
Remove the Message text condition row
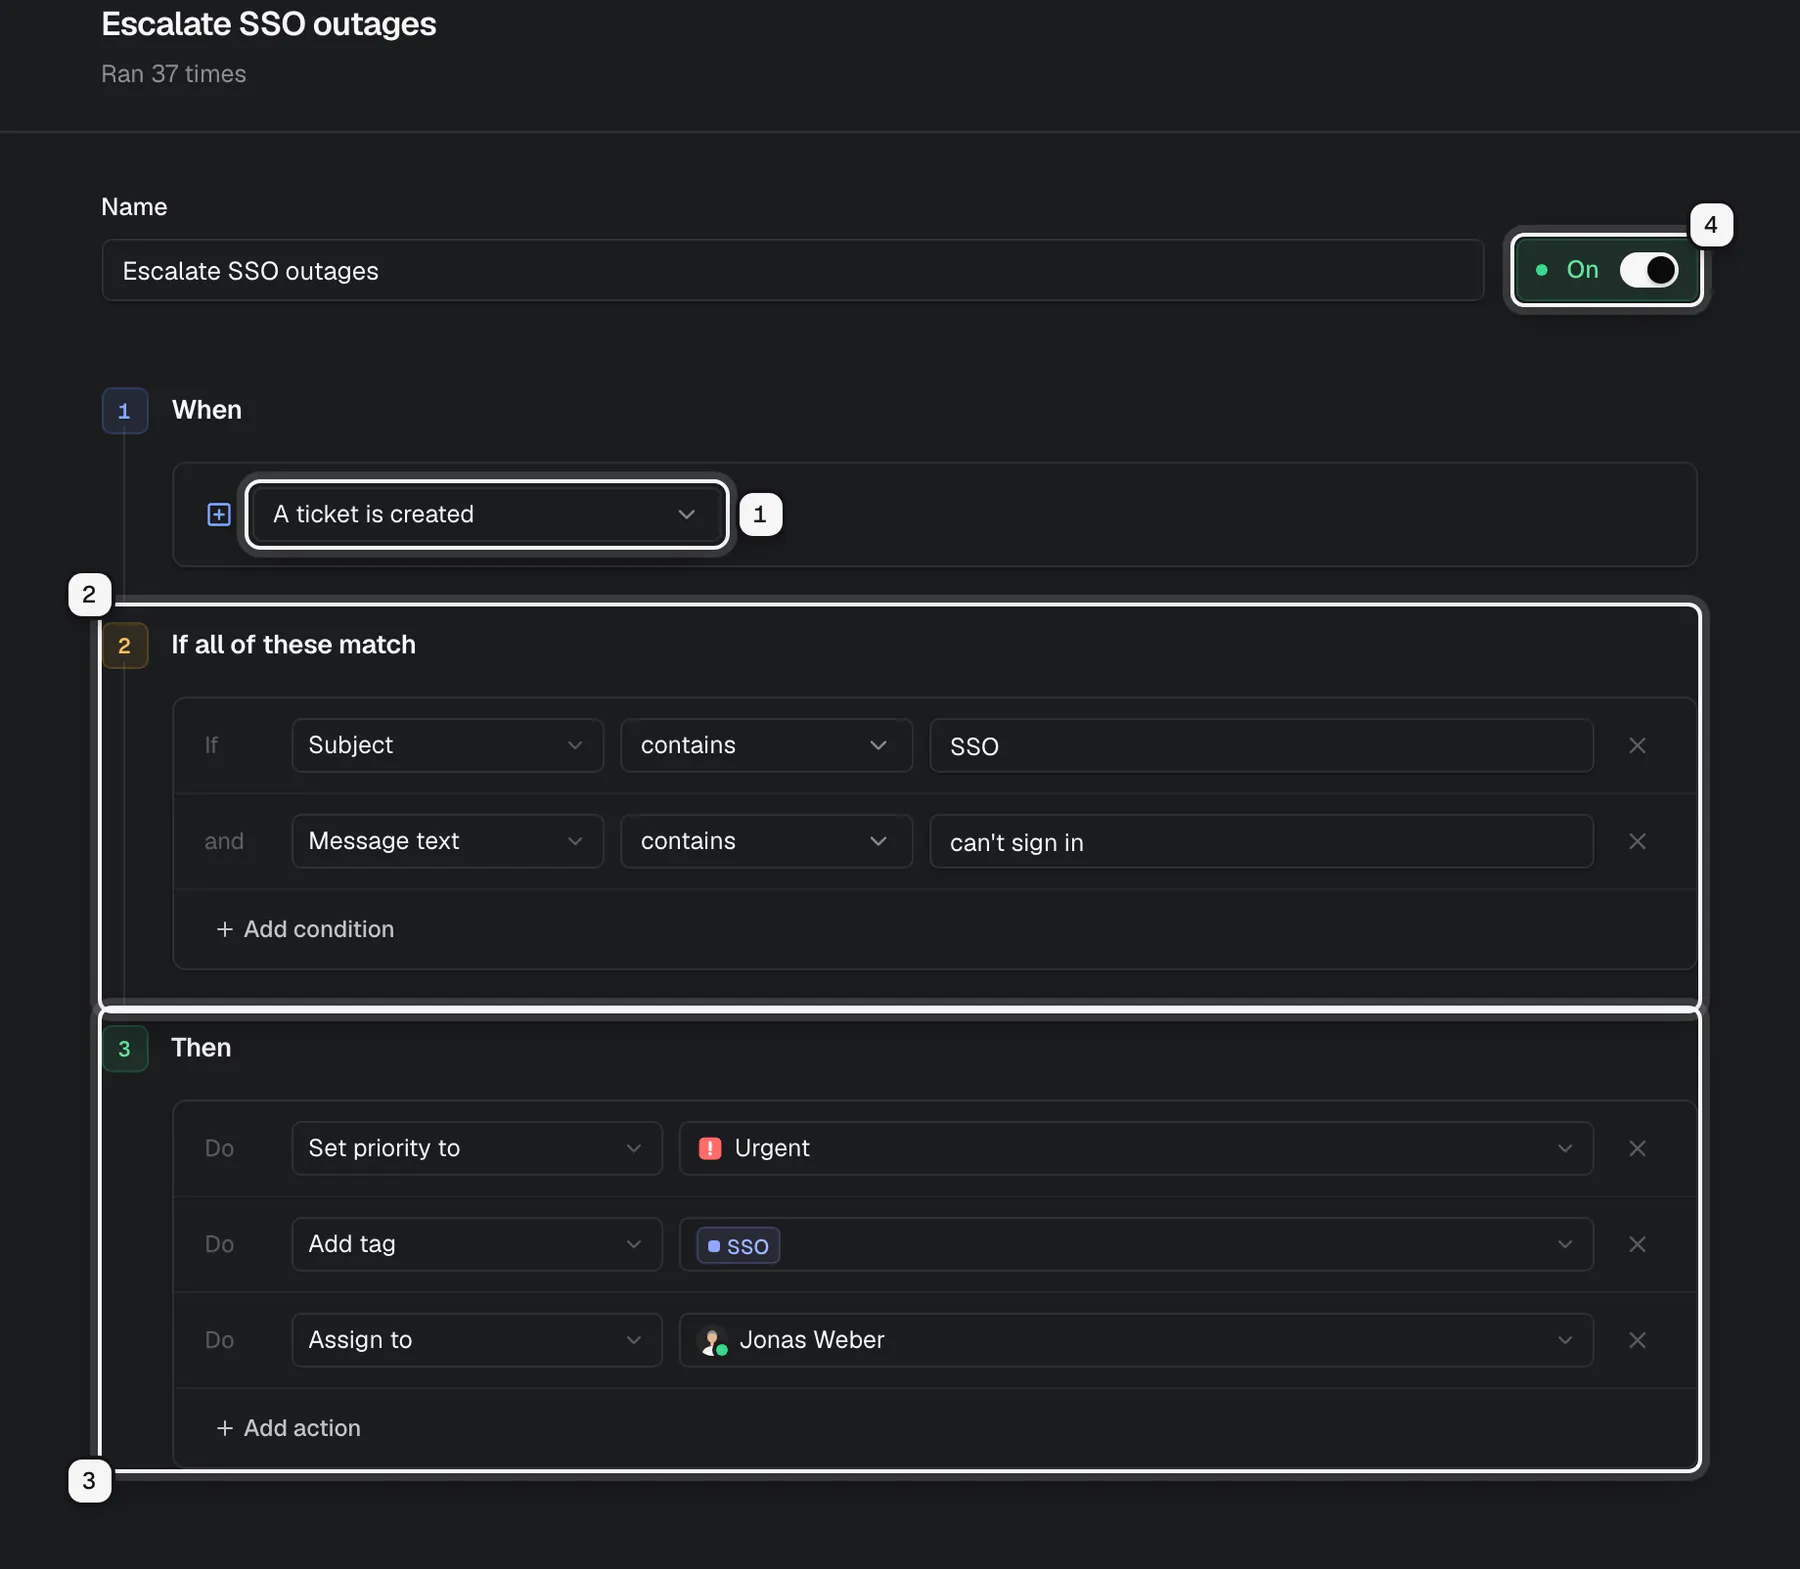coord(1637,841)
